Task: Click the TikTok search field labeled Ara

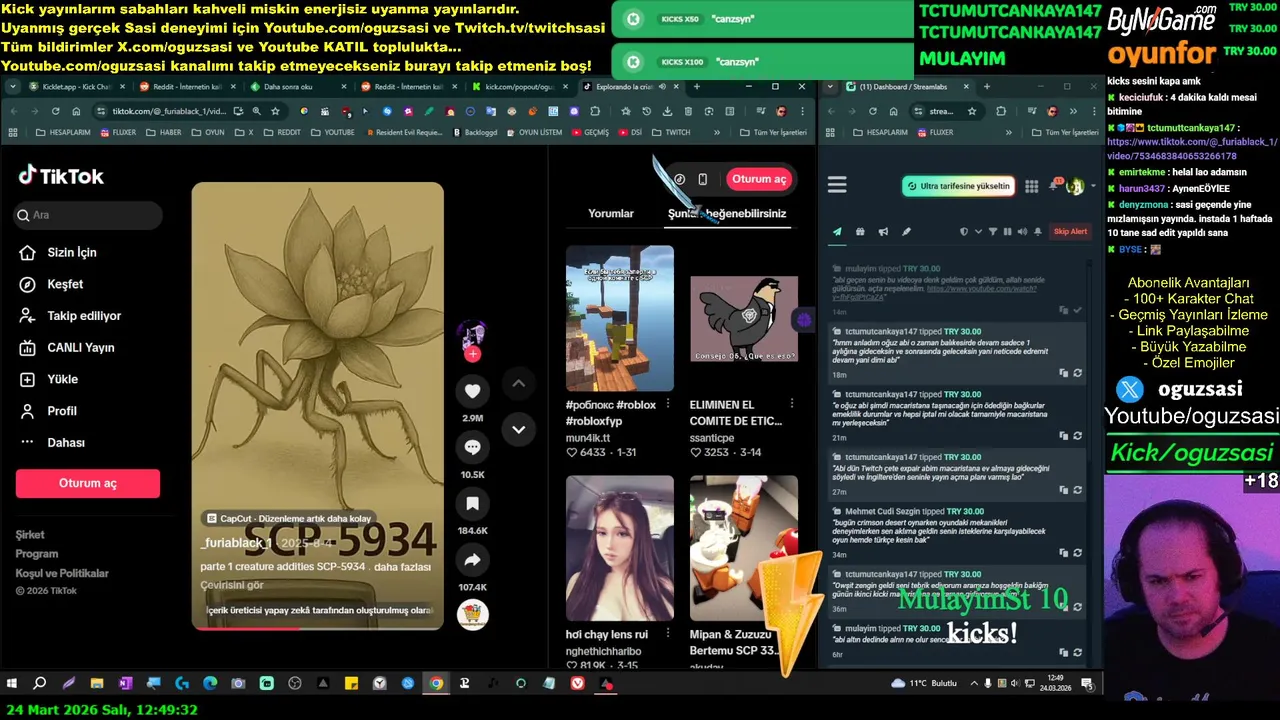Action: [88, 215]
